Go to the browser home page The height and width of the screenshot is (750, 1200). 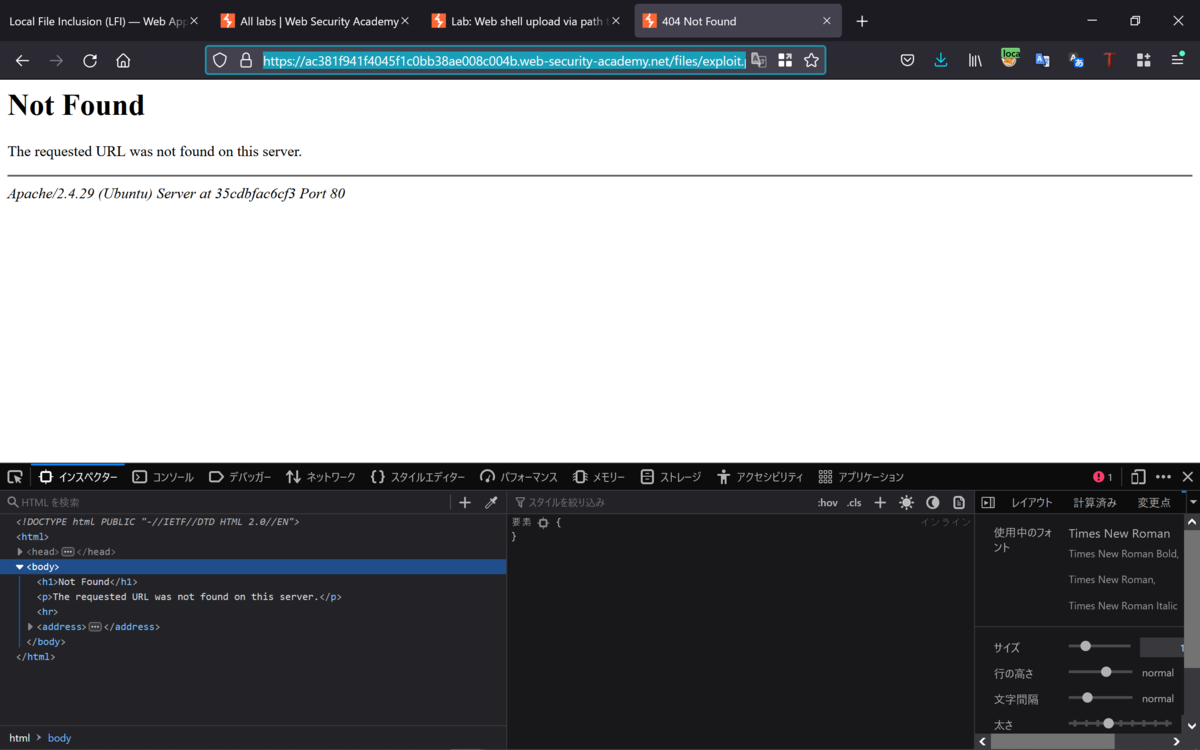[123, 61]
